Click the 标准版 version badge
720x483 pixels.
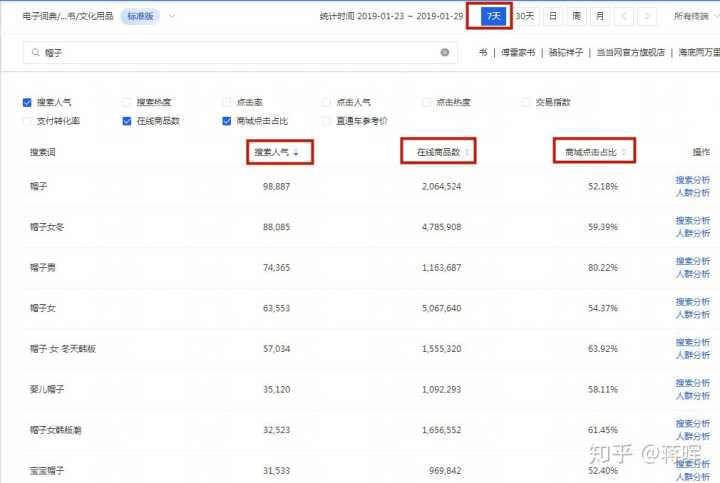point(138,16)
